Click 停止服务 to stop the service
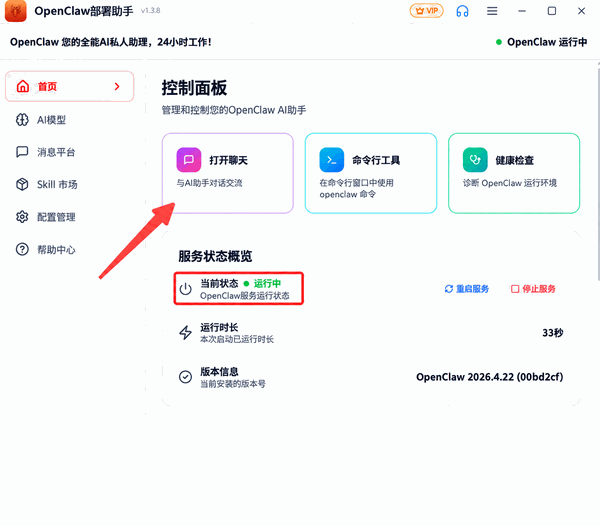The width and height of the screenshot is (600, 525). [x=533, y=289]
